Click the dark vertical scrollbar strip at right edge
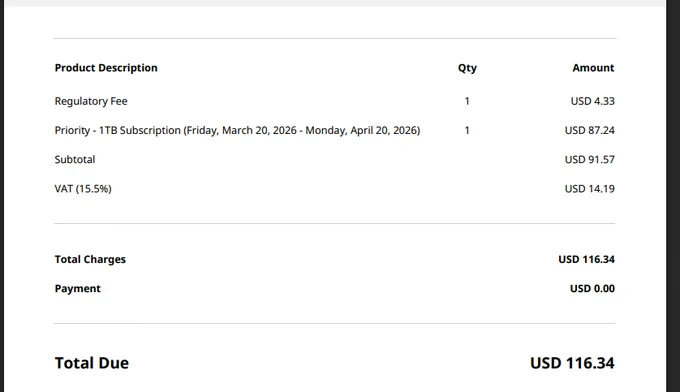680x392 pixels. (673, 196)
